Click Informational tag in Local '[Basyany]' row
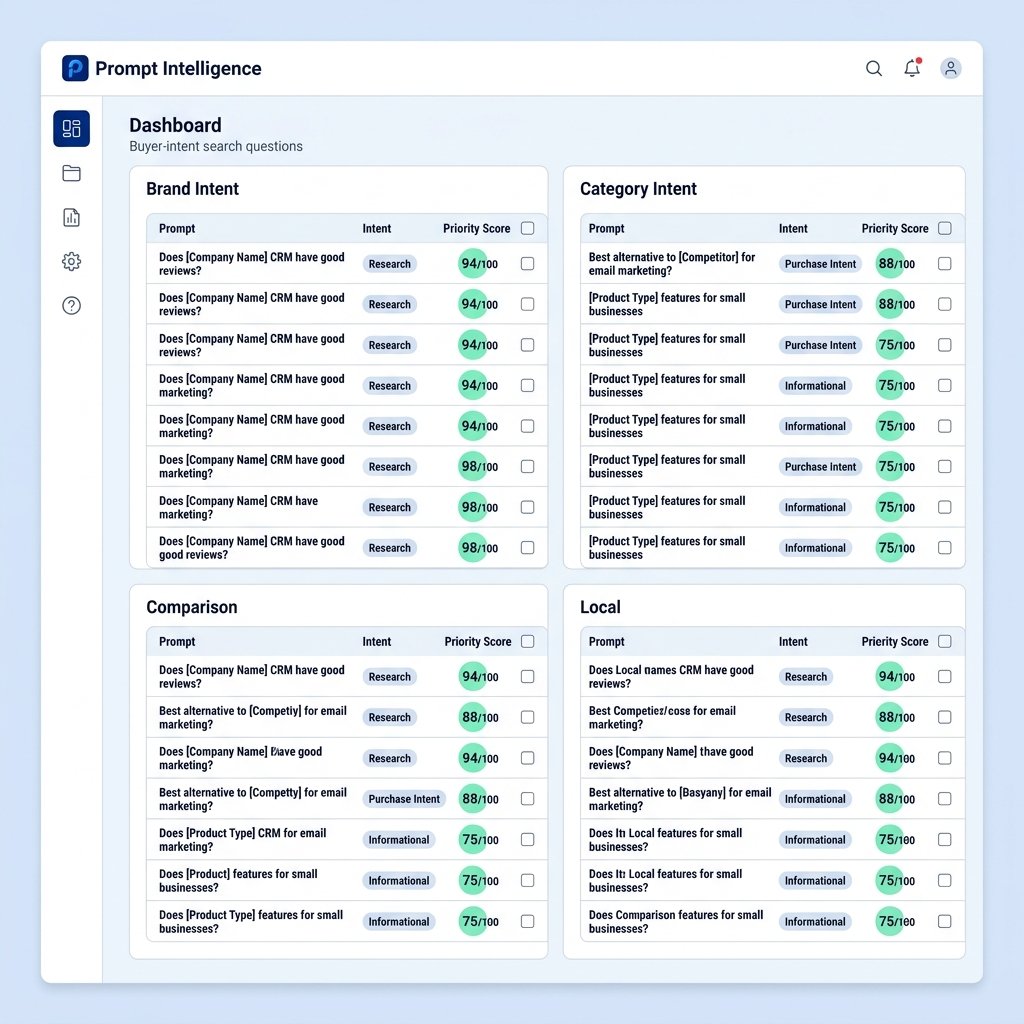1024x1024 pixels. pyautogui.click(x=815, y=799)
